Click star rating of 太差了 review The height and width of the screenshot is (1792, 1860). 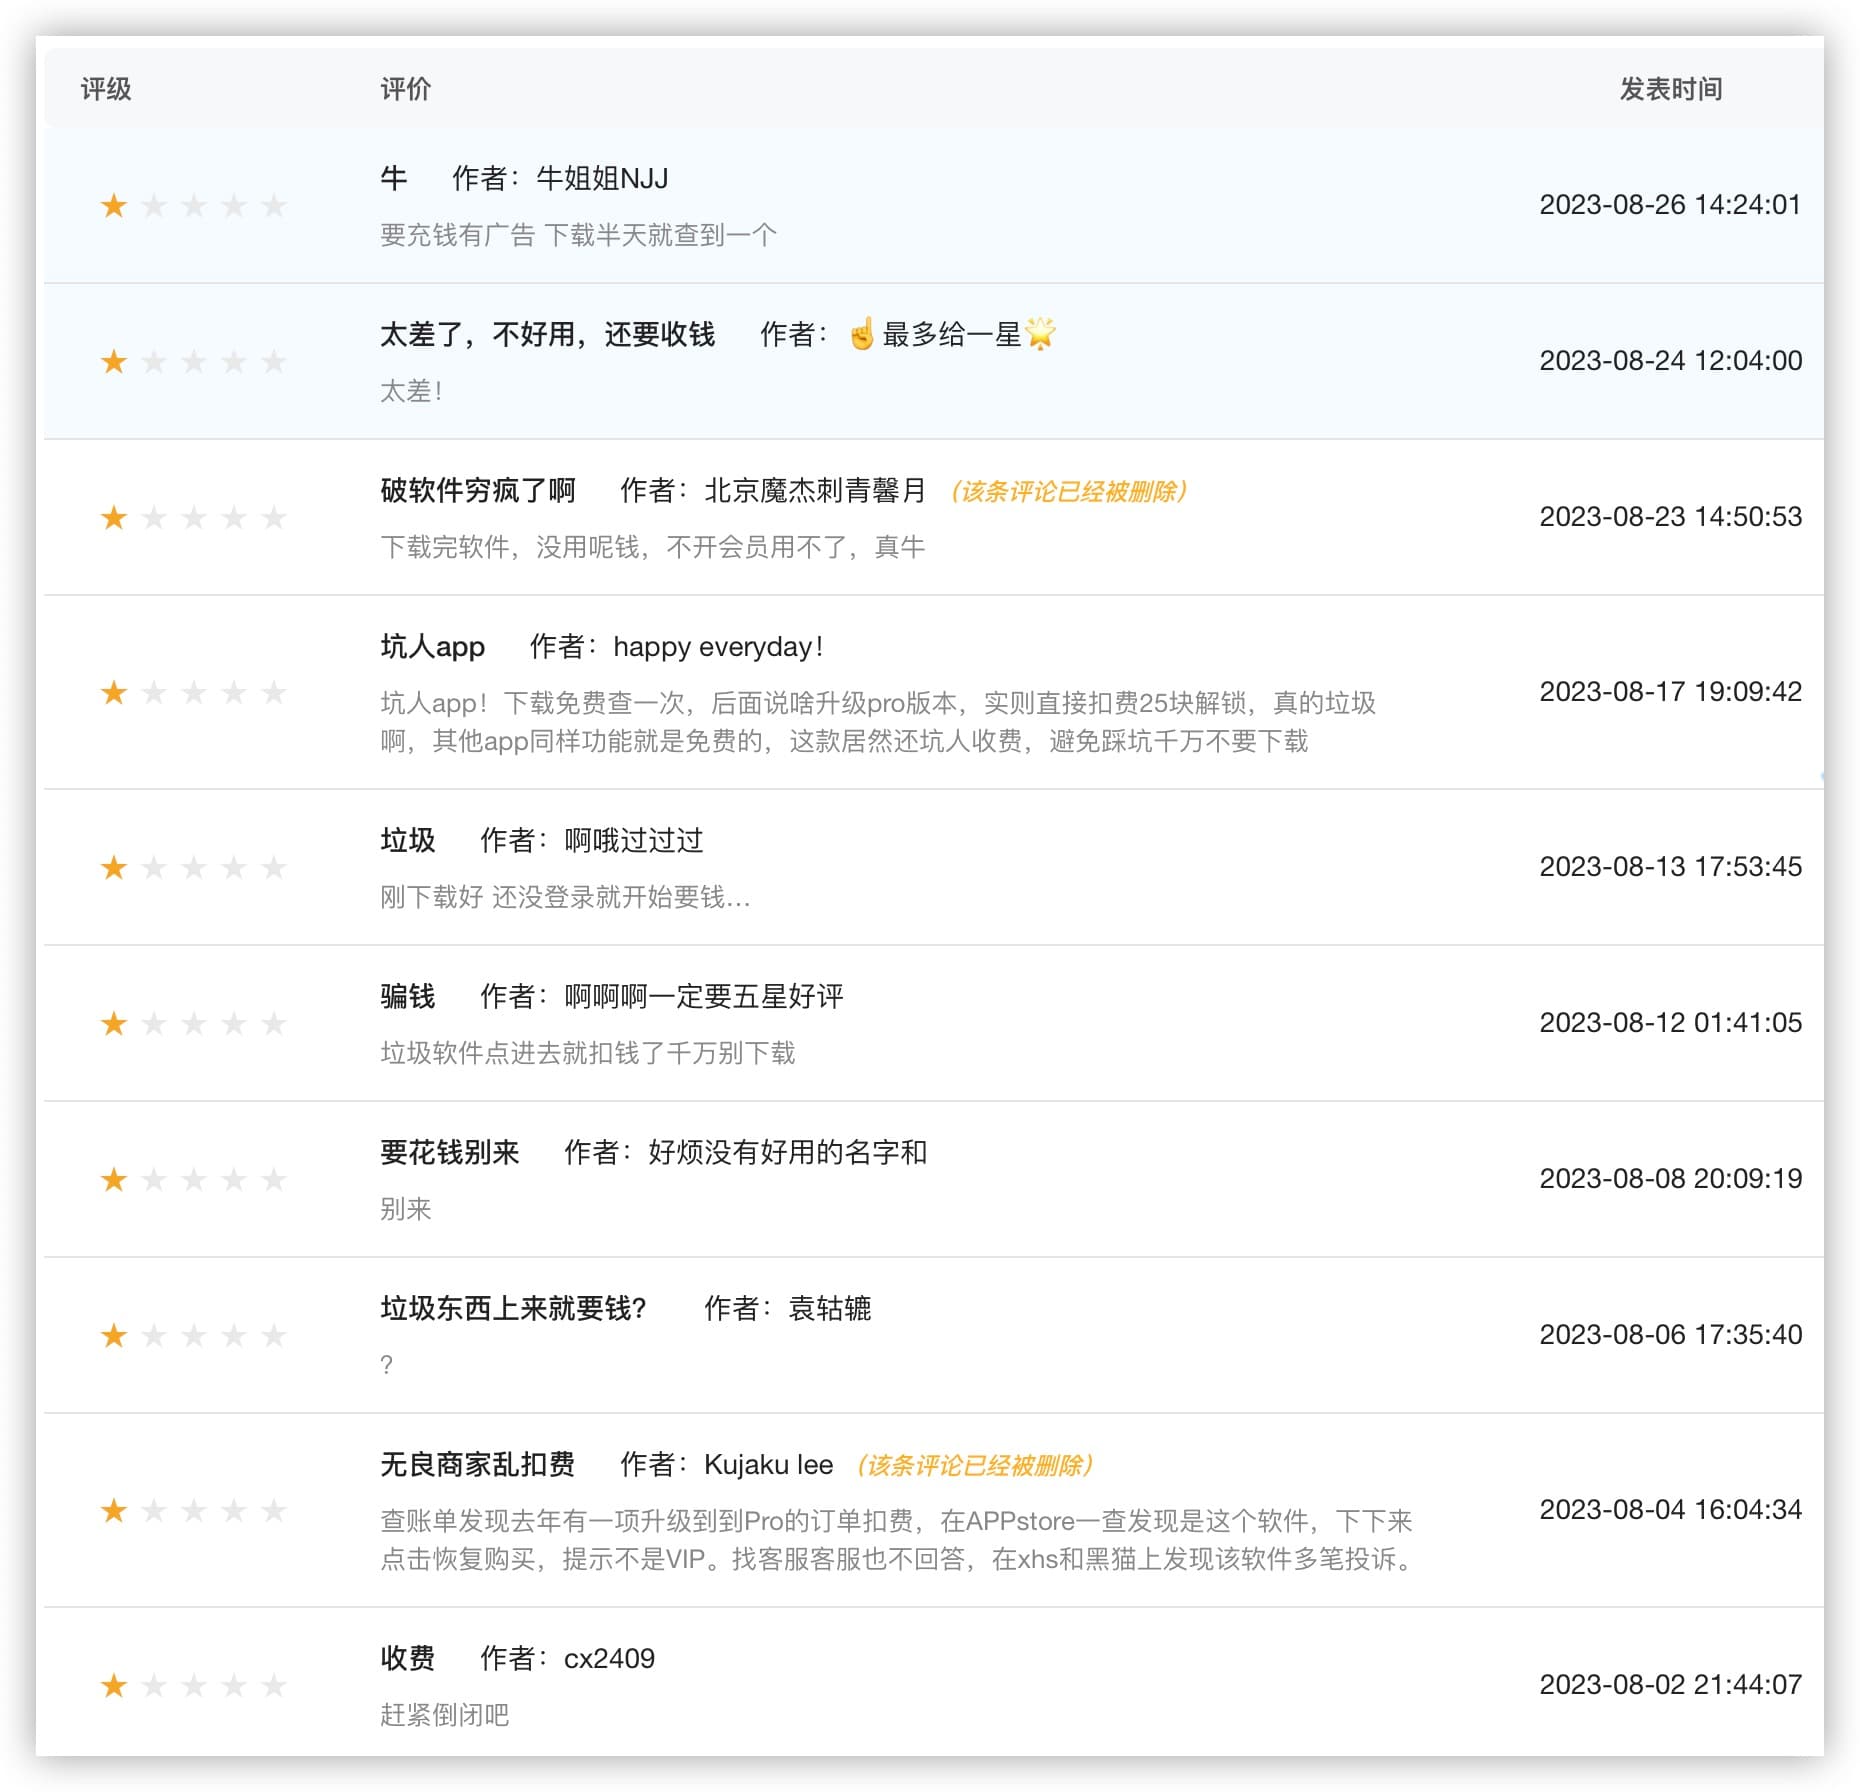tap(194, 362)
